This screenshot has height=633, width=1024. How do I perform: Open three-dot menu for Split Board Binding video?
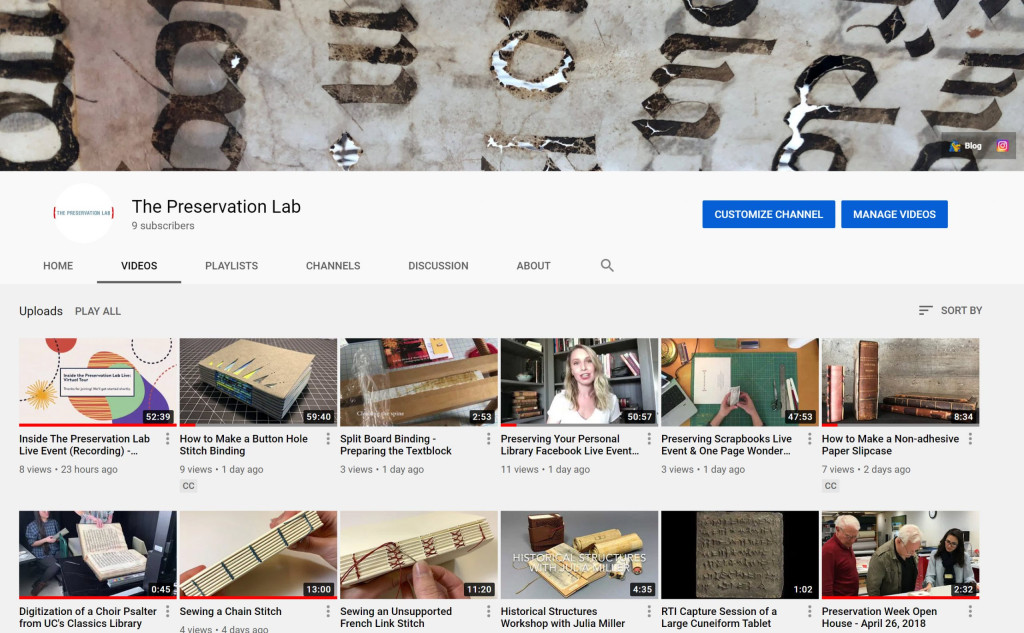(x=489, y=439)
